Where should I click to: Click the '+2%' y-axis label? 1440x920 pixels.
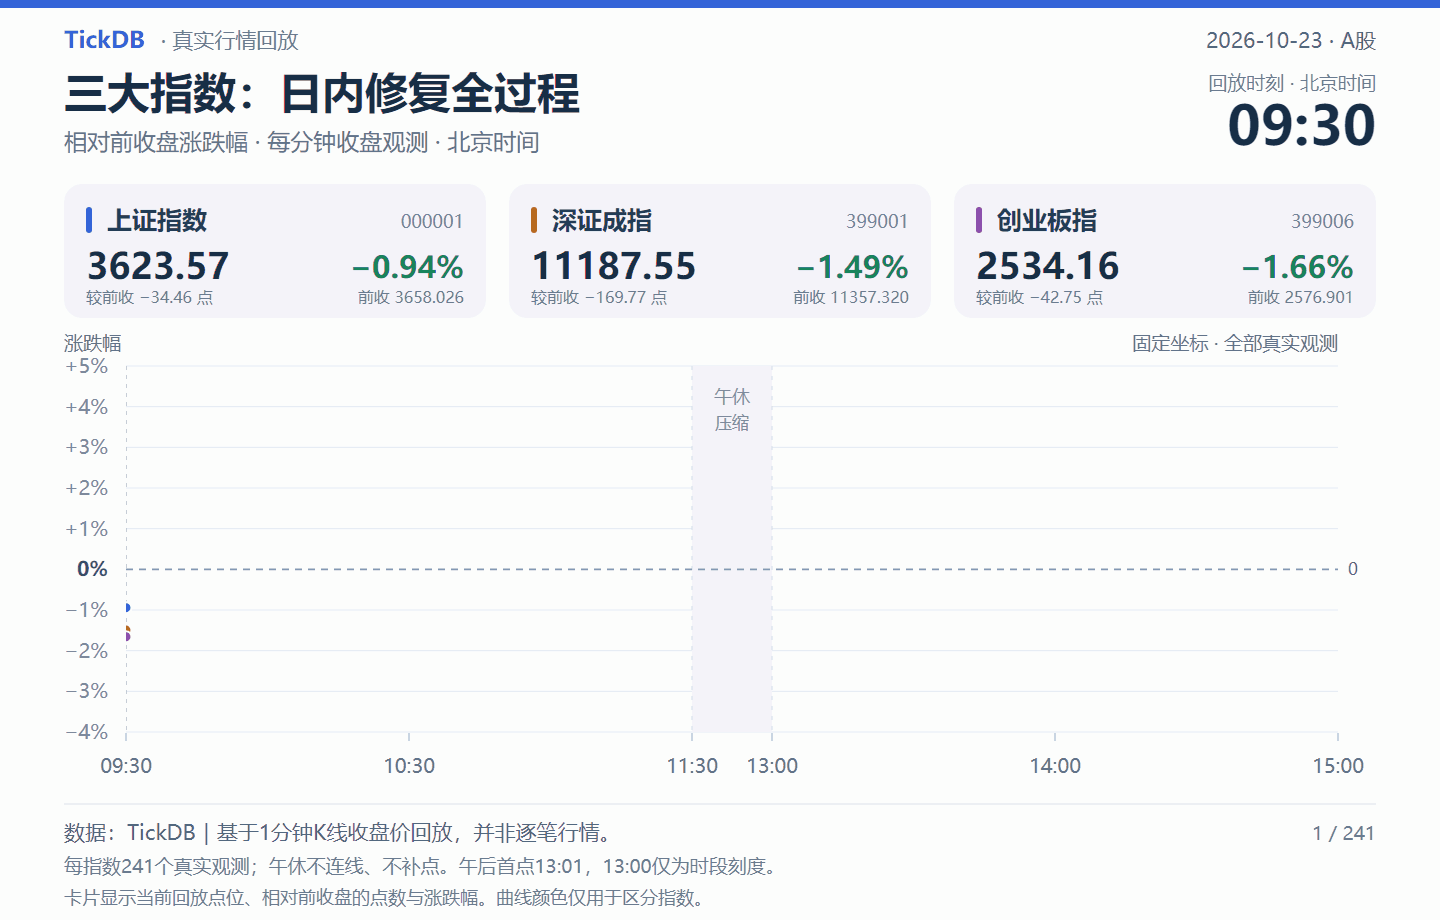coord(87,488)
